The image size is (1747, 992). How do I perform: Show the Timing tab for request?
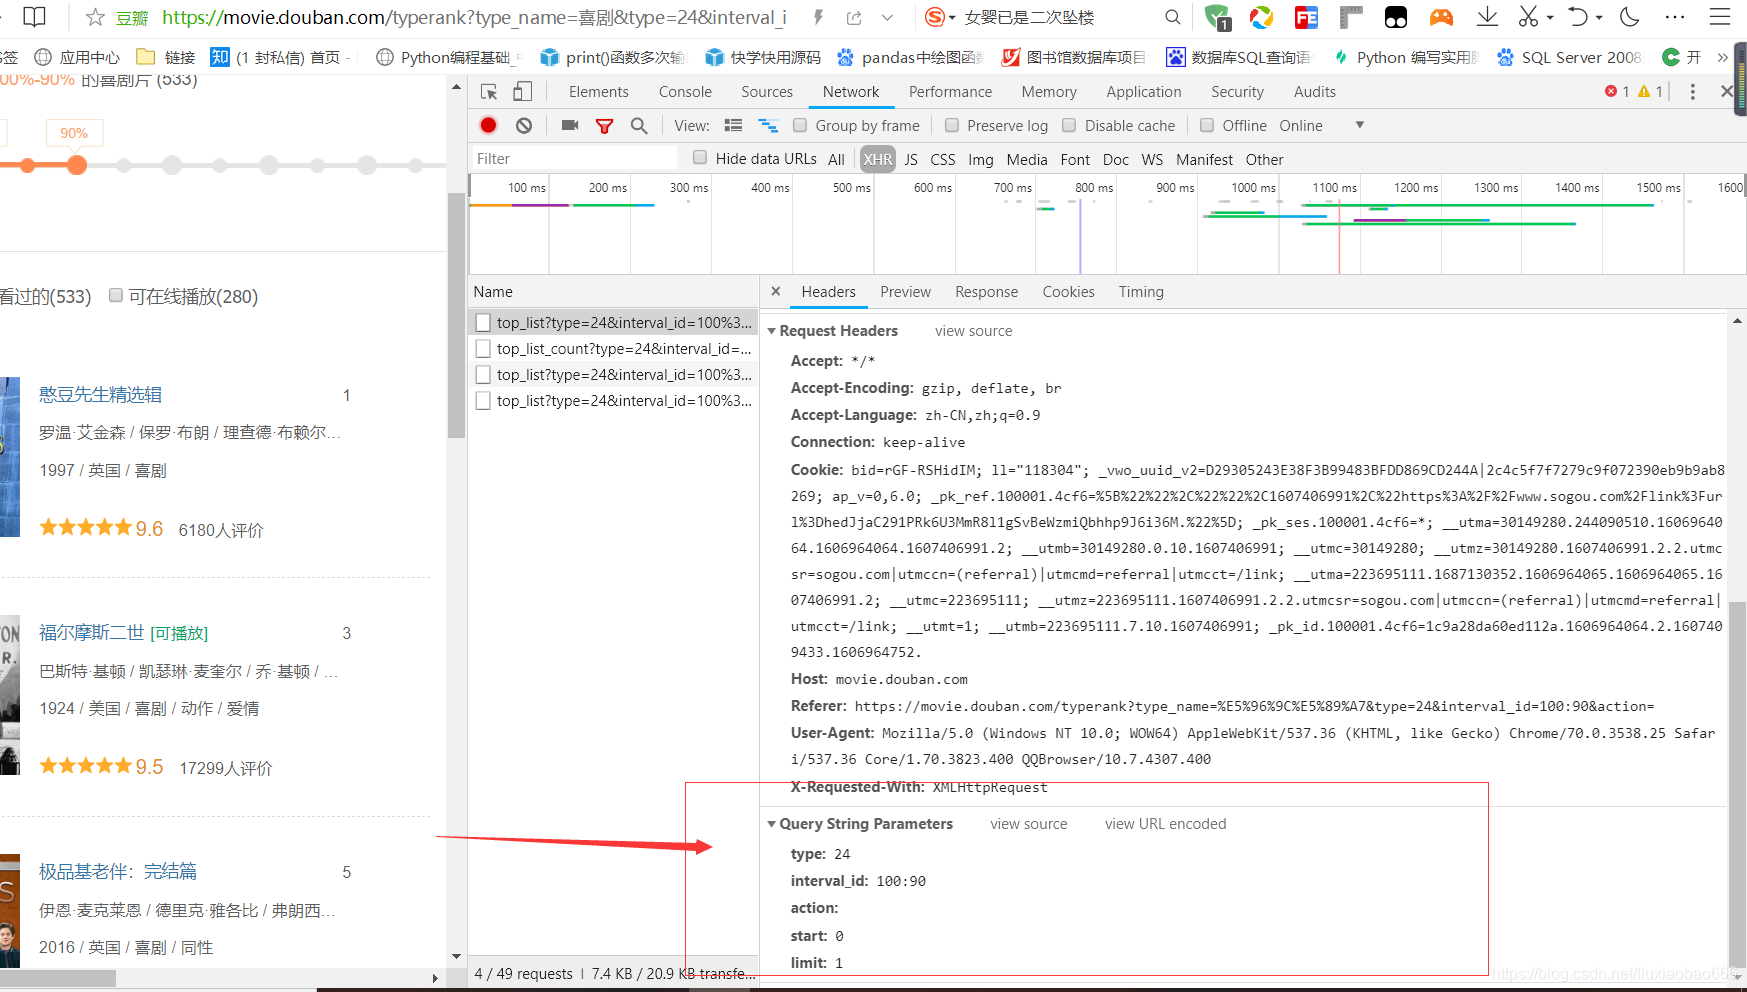1141,292
